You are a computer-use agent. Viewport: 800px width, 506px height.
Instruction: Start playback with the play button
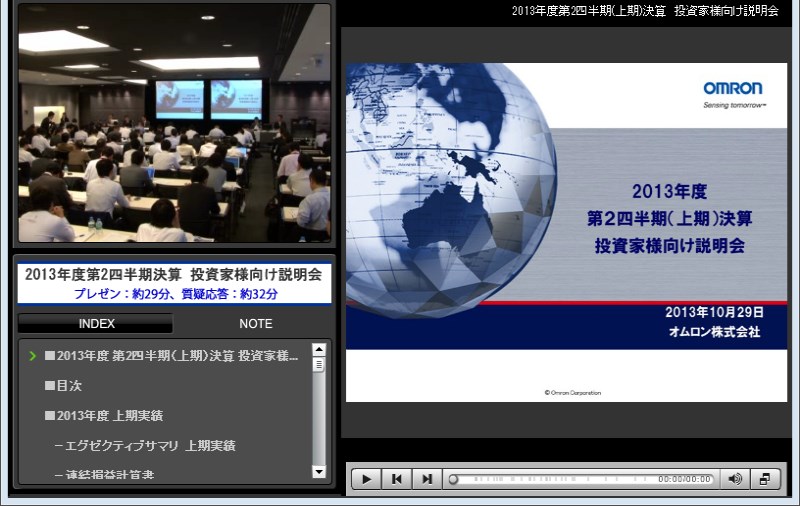[x=366, y=478]
